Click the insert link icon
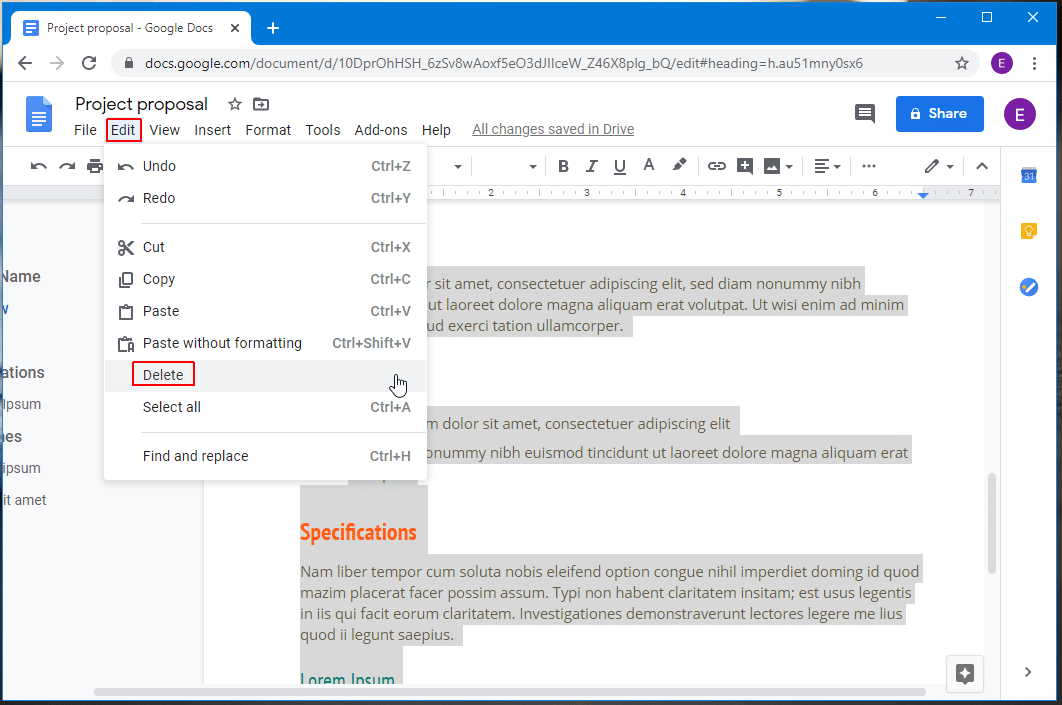Screen dimensions: 1062x705 pos(716,166)
